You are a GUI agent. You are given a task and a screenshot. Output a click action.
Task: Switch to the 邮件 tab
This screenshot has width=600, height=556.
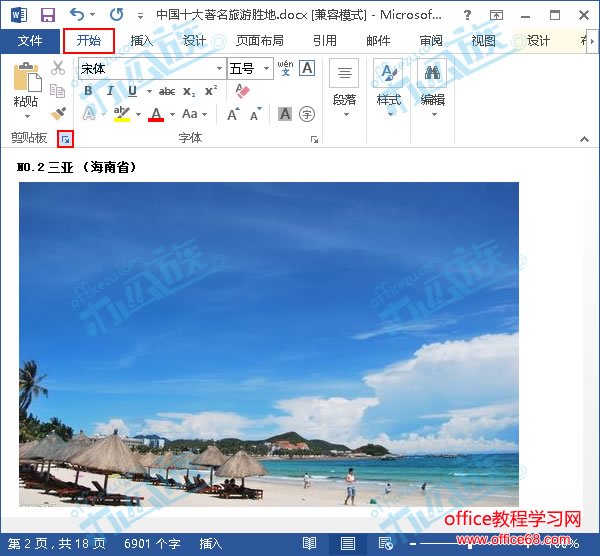pos(378,41)
